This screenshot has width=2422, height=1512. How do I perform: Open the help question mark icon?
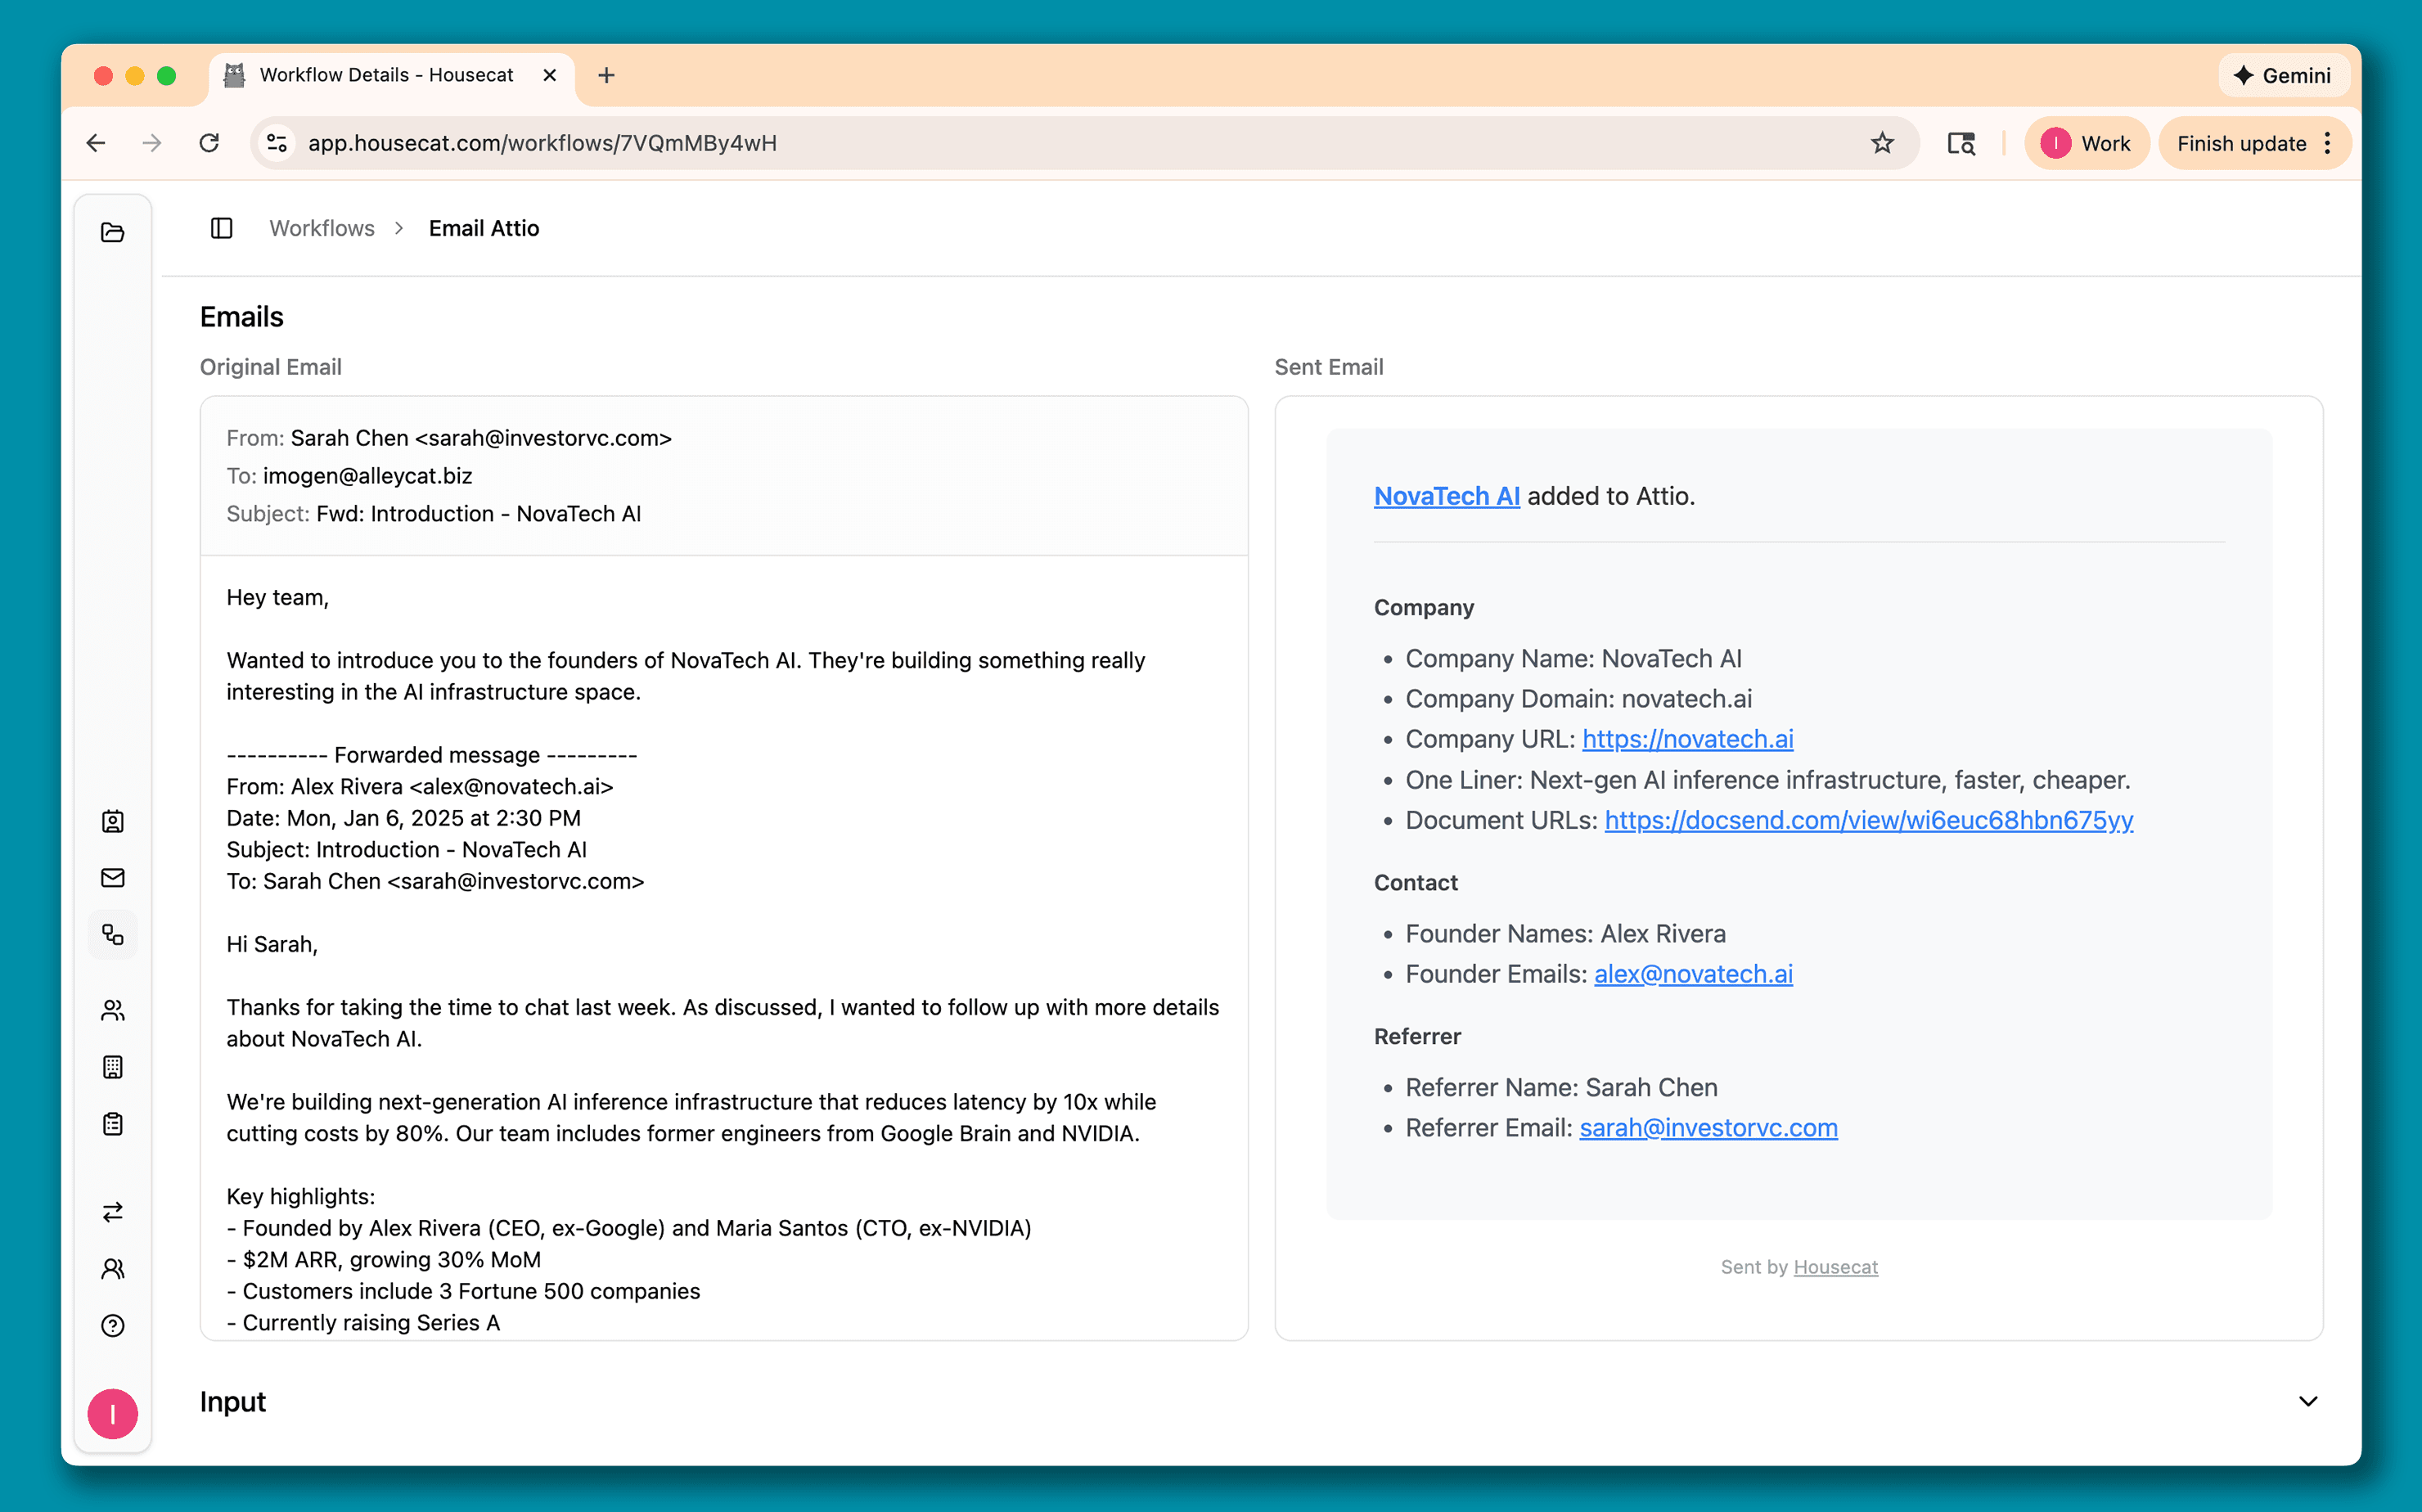113,1325
